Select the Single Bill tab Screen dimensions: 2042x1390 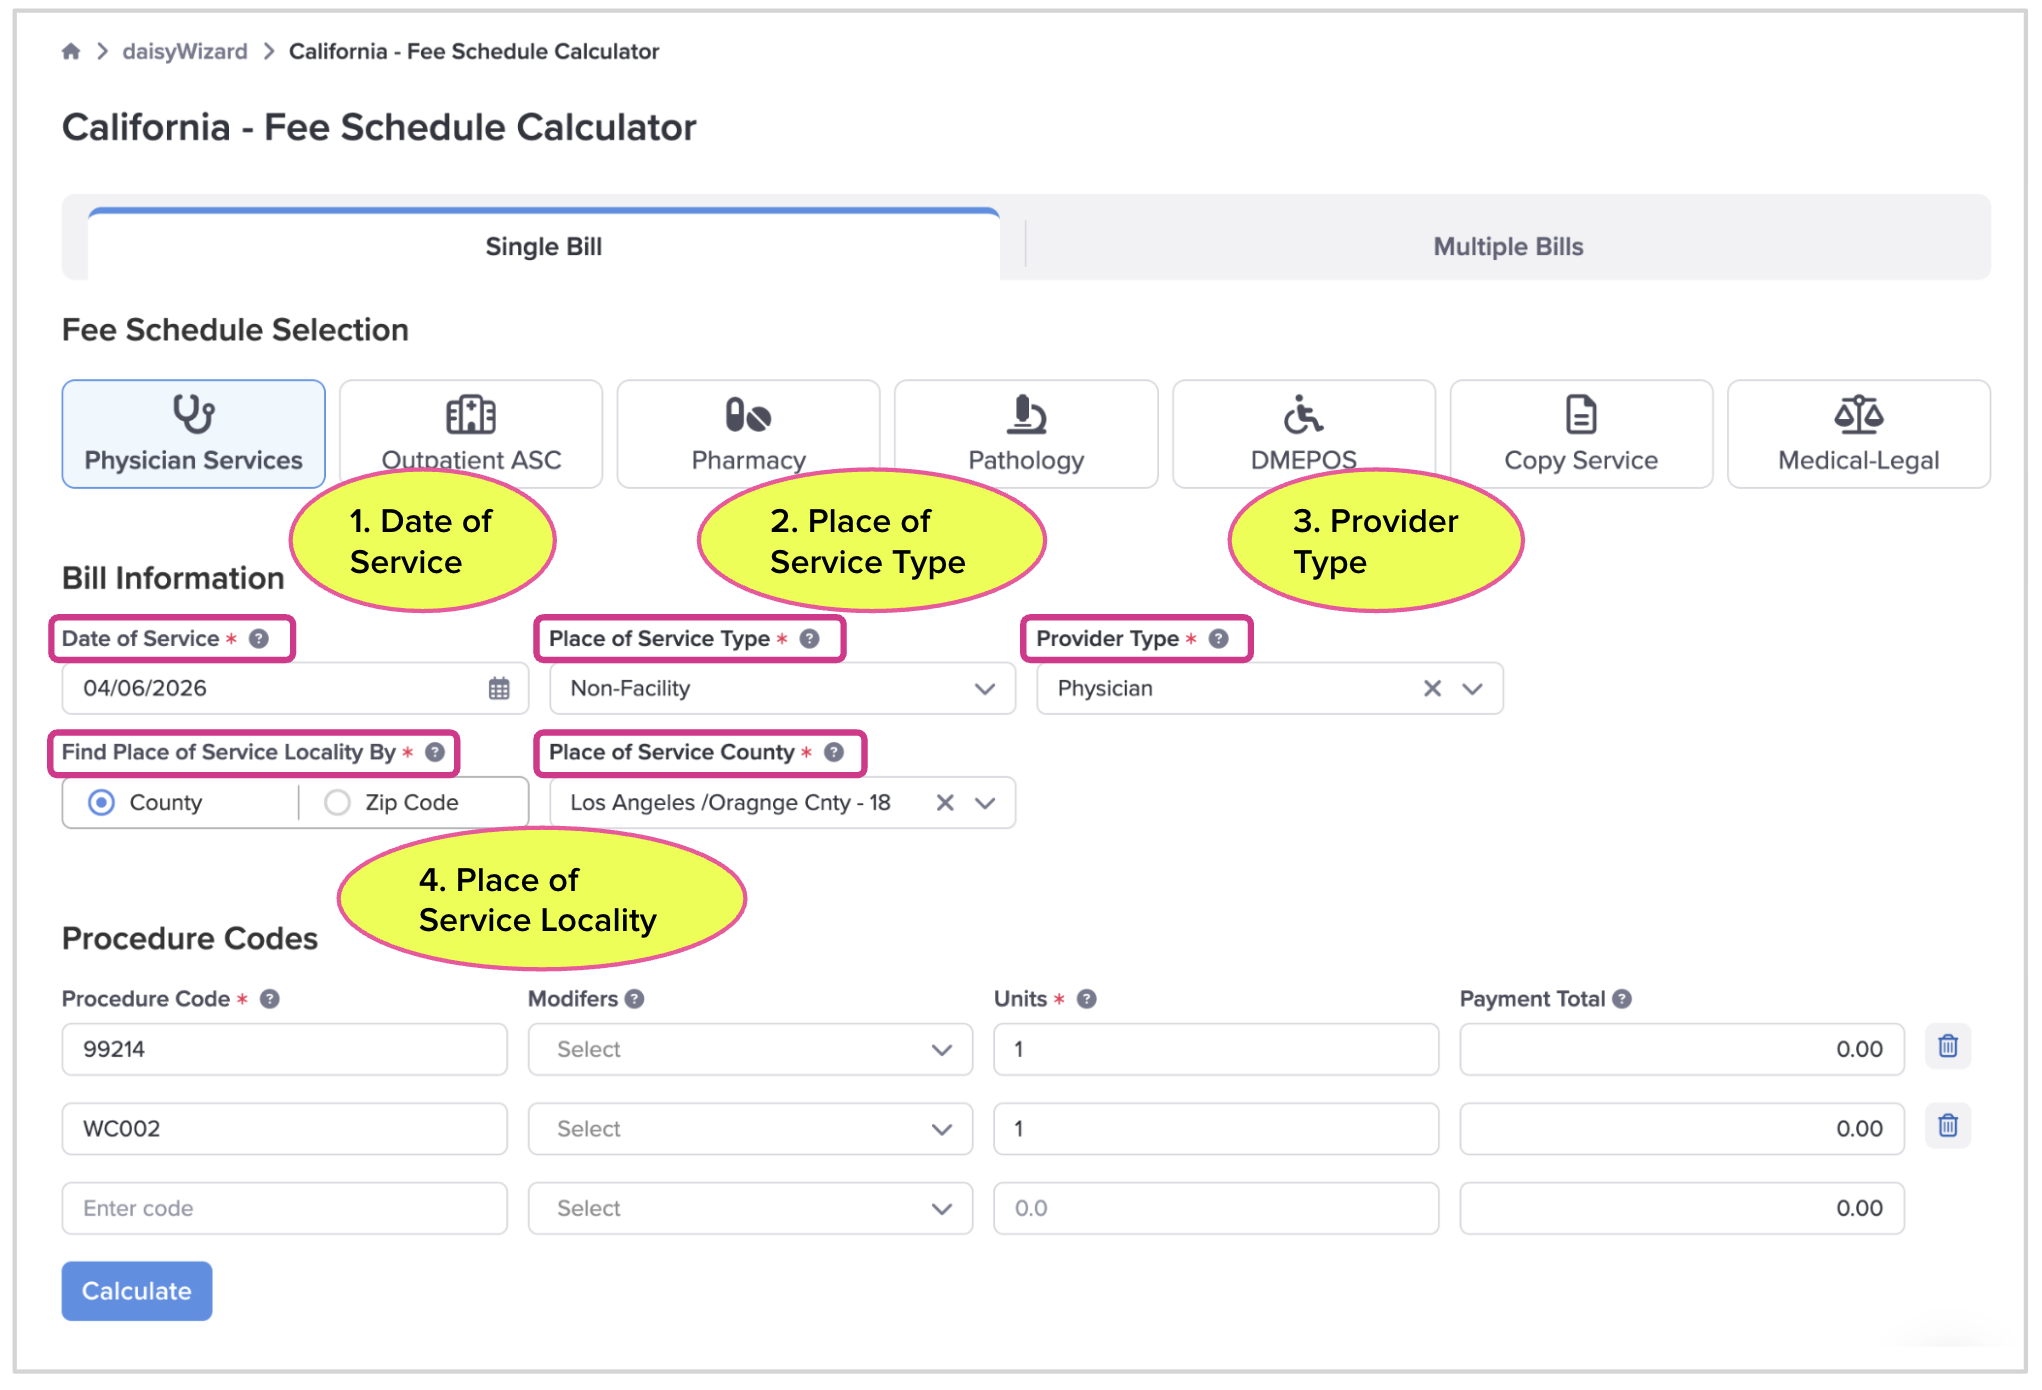[x=543, y=246]
